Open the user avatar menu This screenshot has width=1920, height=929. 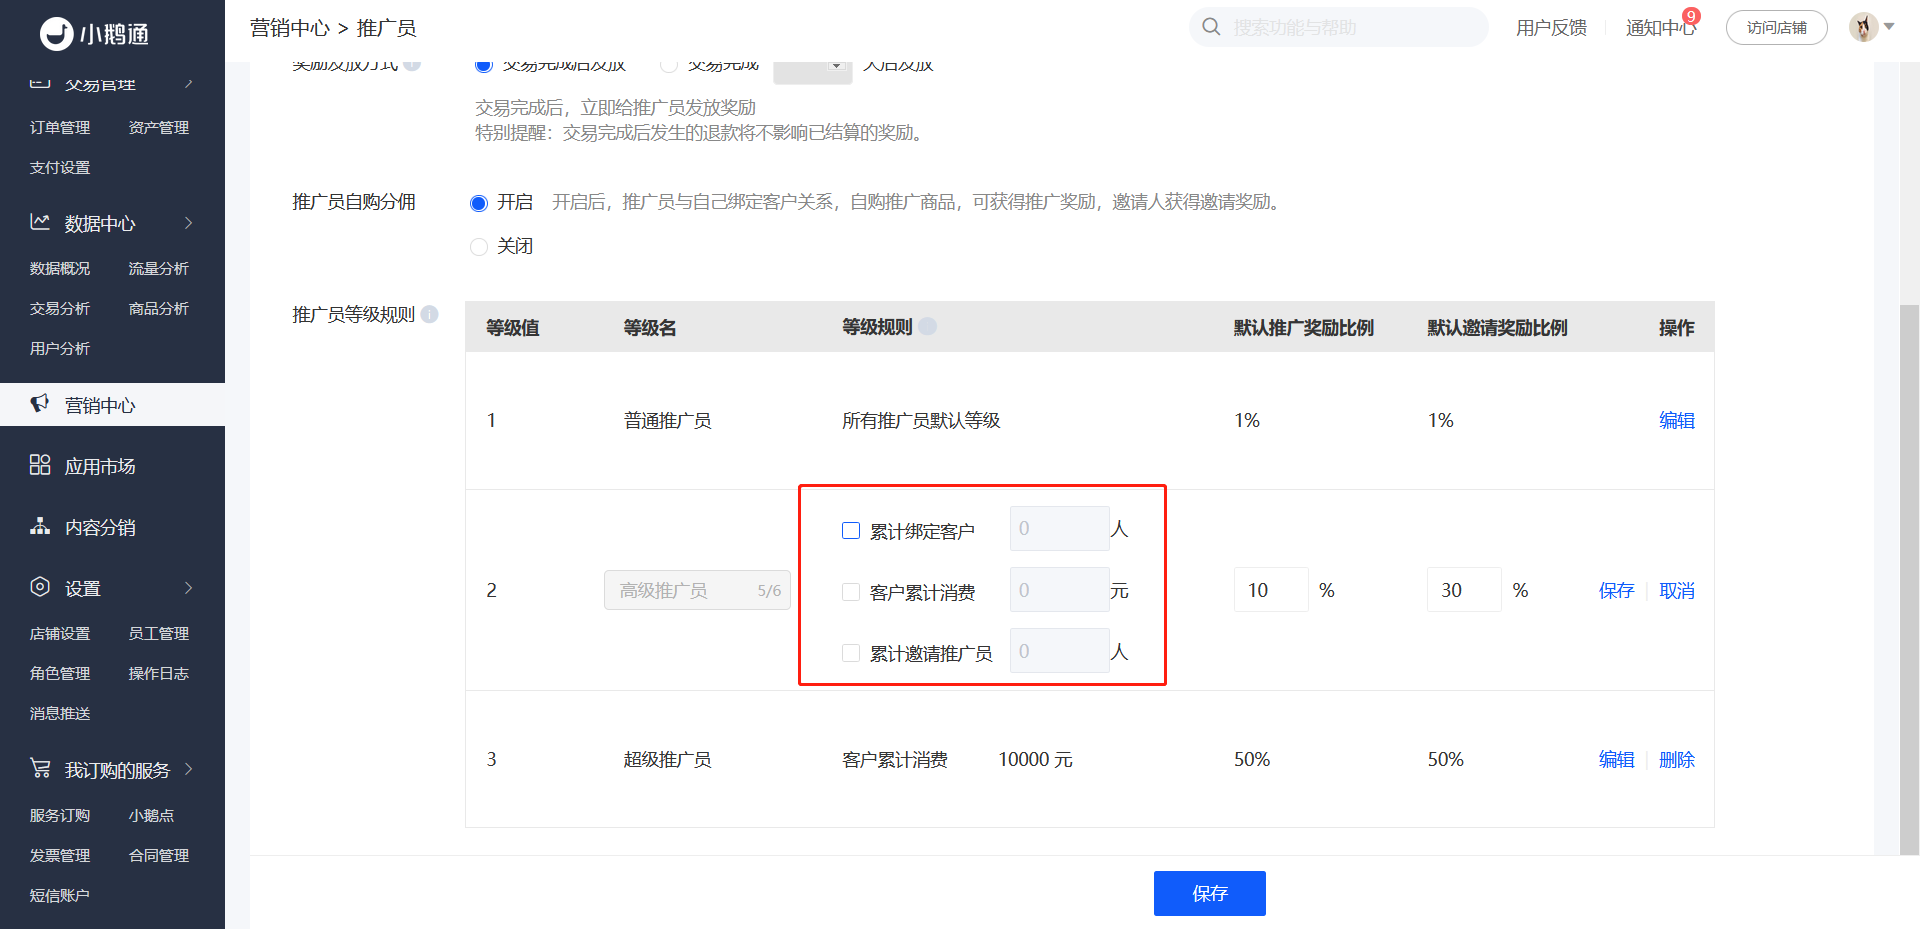coord(1863,27)
